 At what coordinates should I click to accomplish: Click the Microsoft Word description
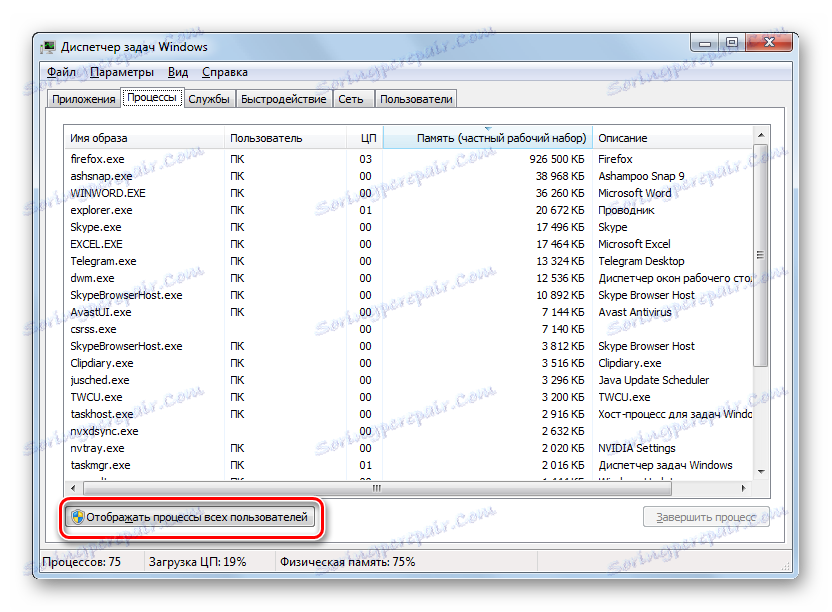click(635, 193)
